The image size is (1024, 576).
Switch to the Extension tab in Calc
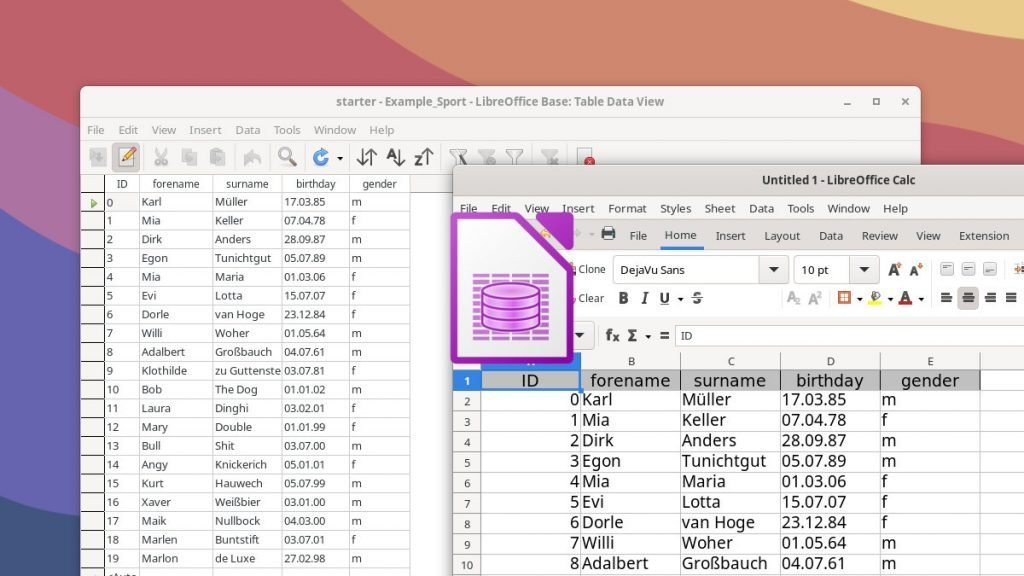click(984, 236)
